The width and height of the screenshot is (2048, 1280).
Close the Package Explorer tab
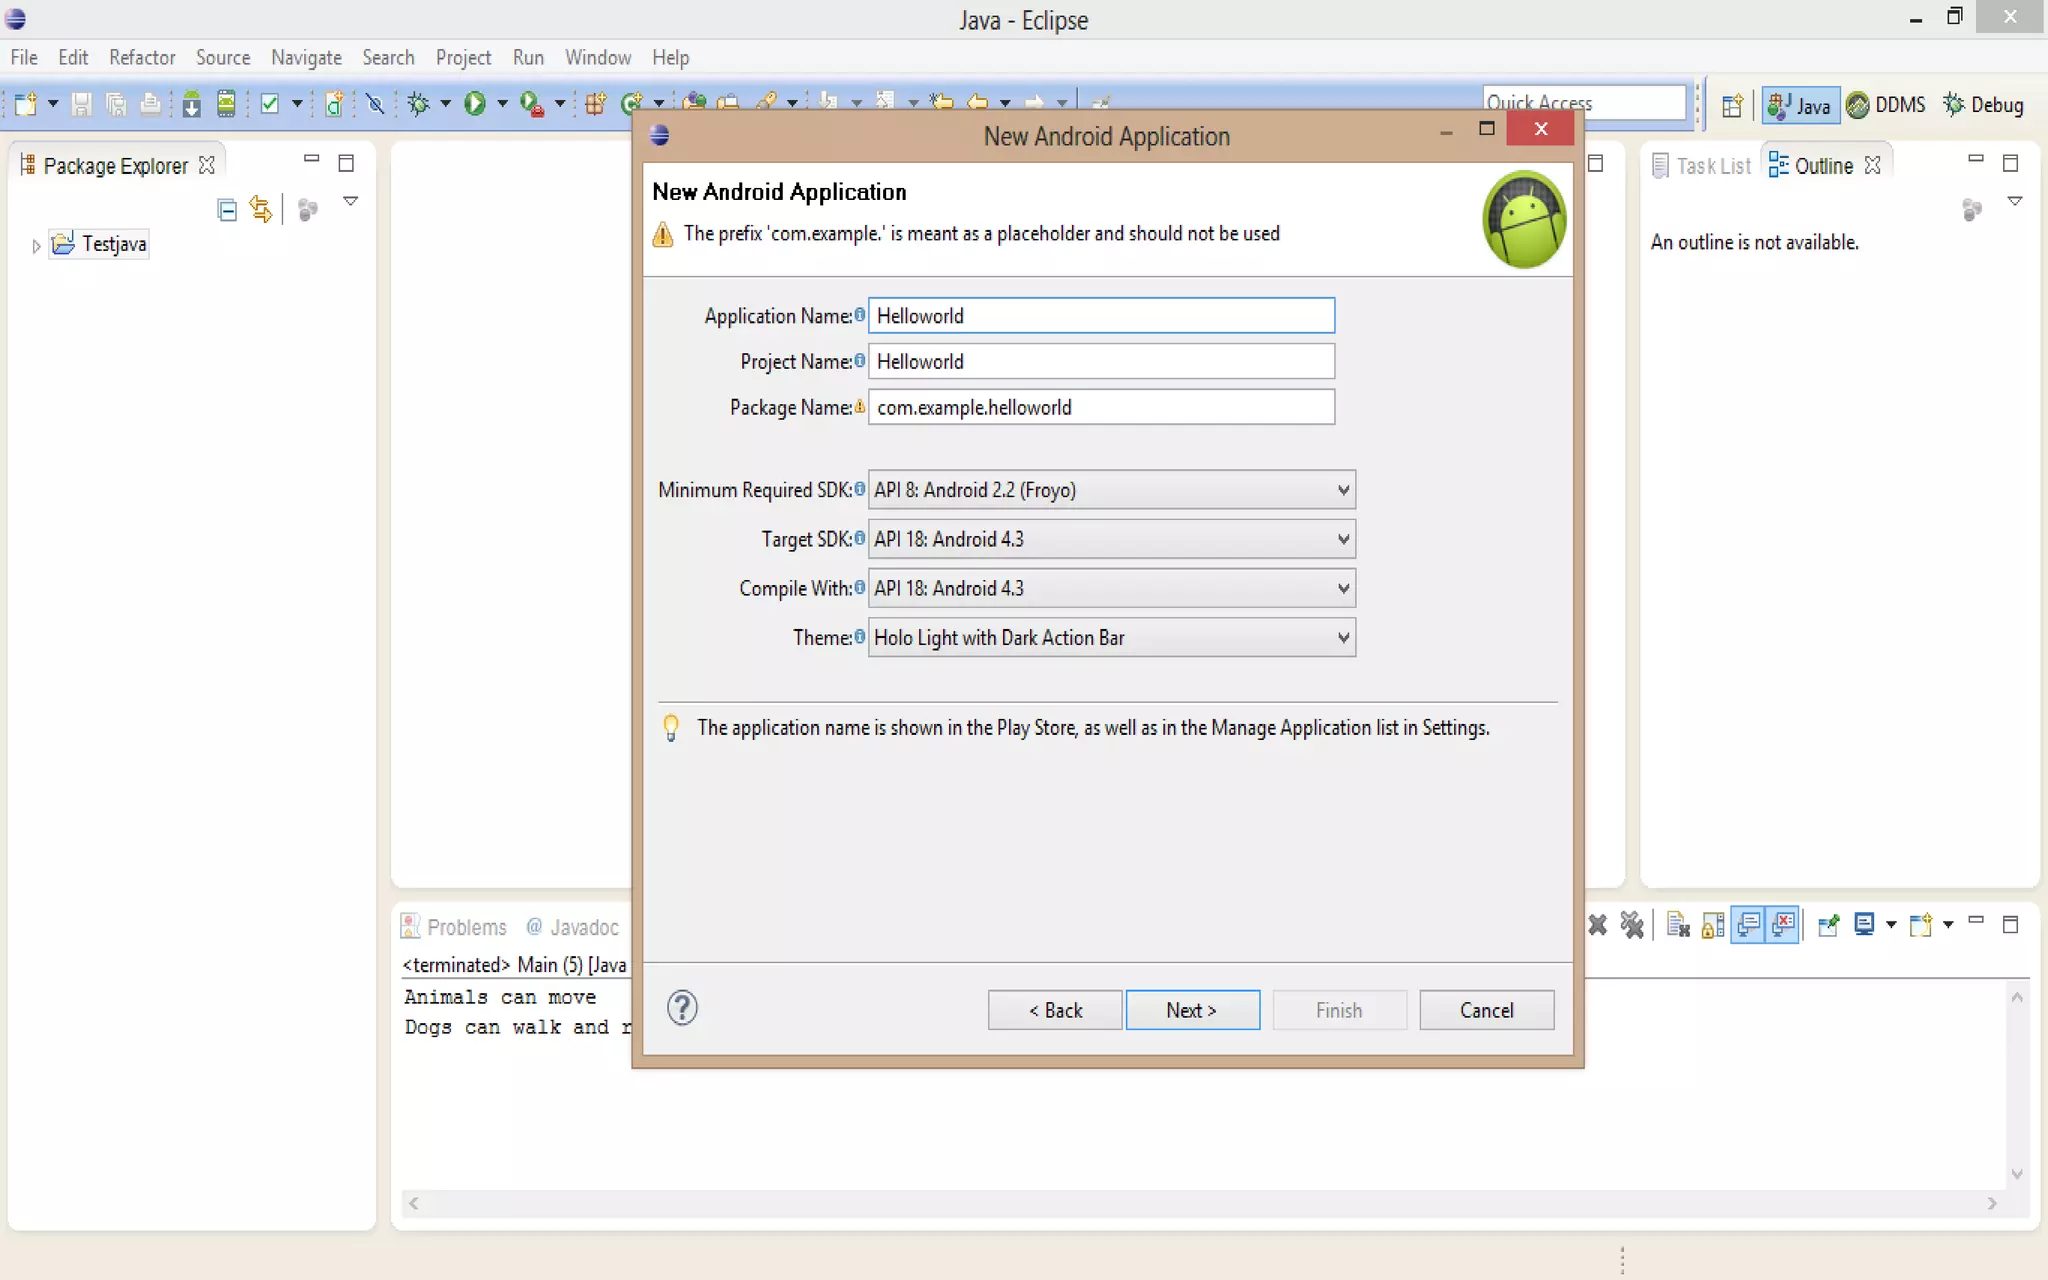207,165
